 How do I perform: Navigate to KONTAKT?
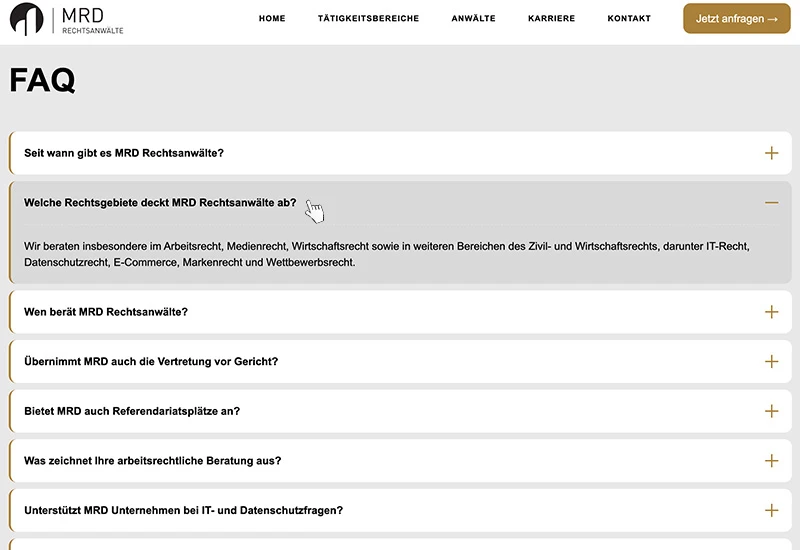point(629,18)
